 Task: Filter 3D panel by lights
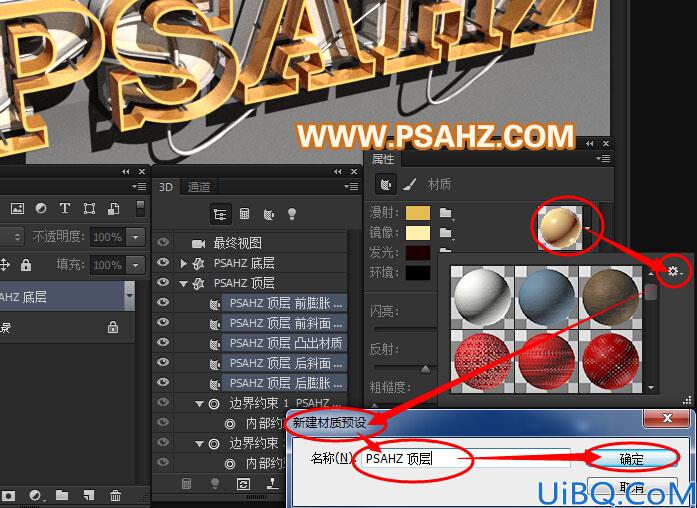coord(292,214)
